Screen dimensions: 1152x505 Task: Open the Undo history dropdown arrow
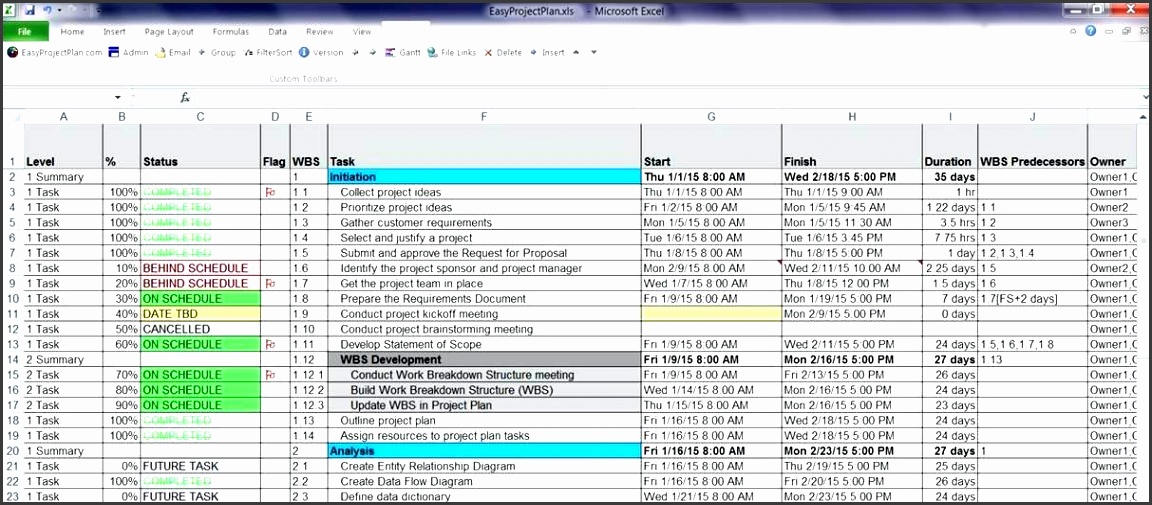click(x=60, y=10)
